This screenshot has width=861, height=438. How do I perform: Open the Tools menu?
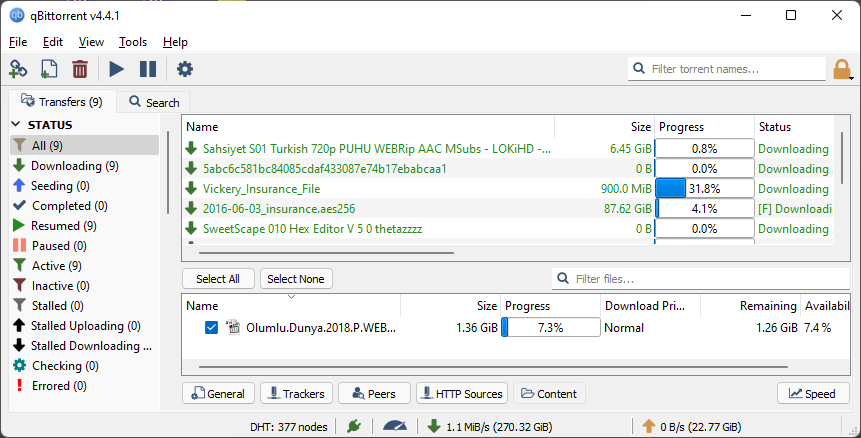click(x=133, y=42)
